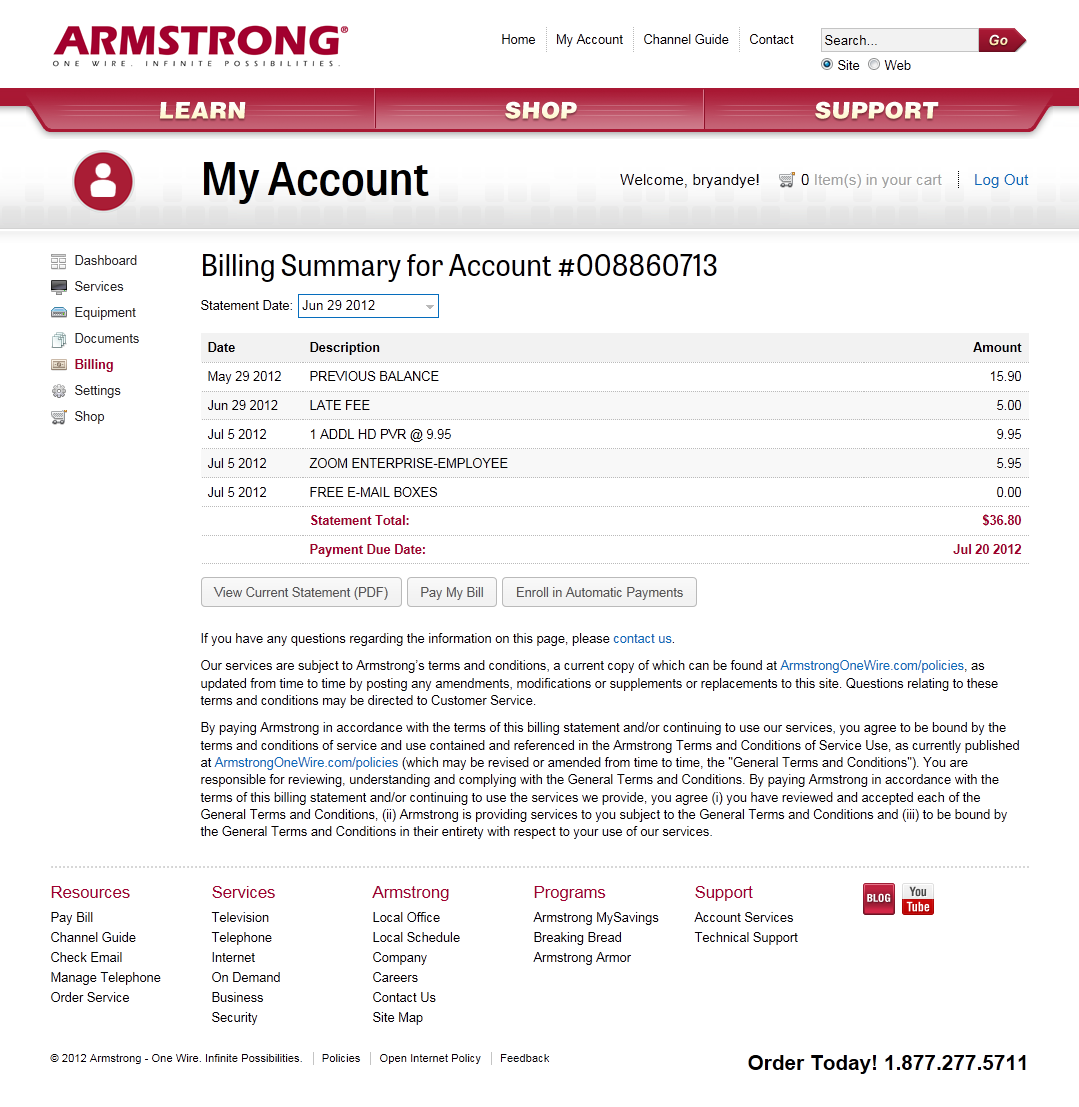
Task: Click the Equipment icon in sidebar
Action: pos(59,313)
